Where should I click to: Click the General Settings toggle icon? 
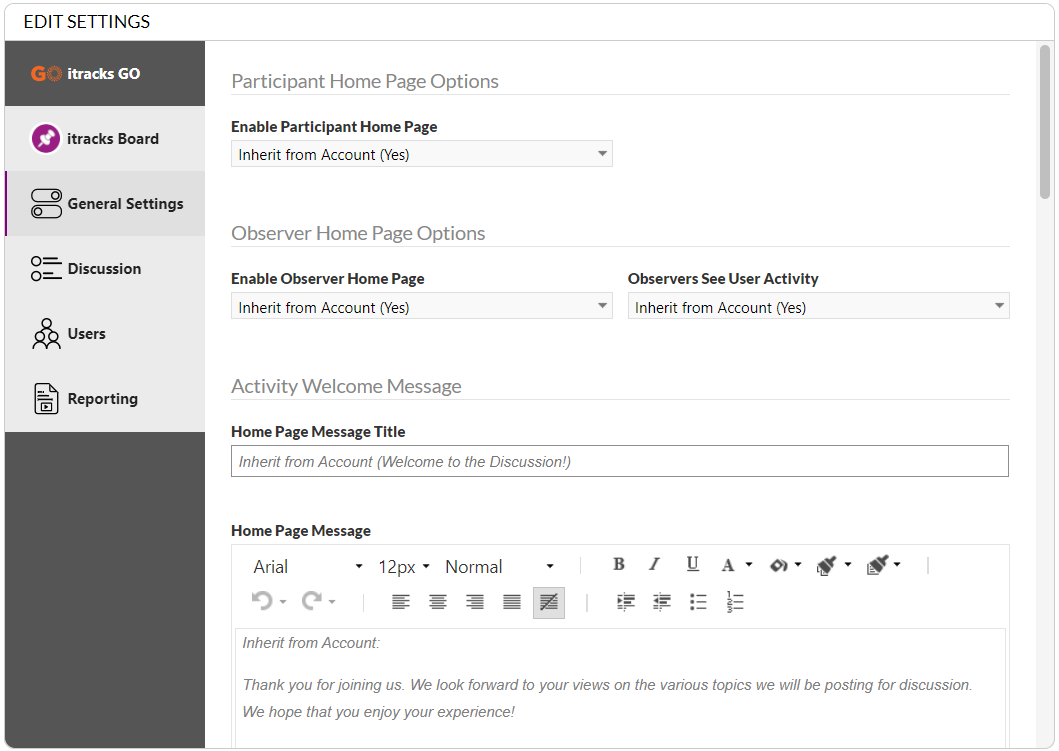pos(46,203)
